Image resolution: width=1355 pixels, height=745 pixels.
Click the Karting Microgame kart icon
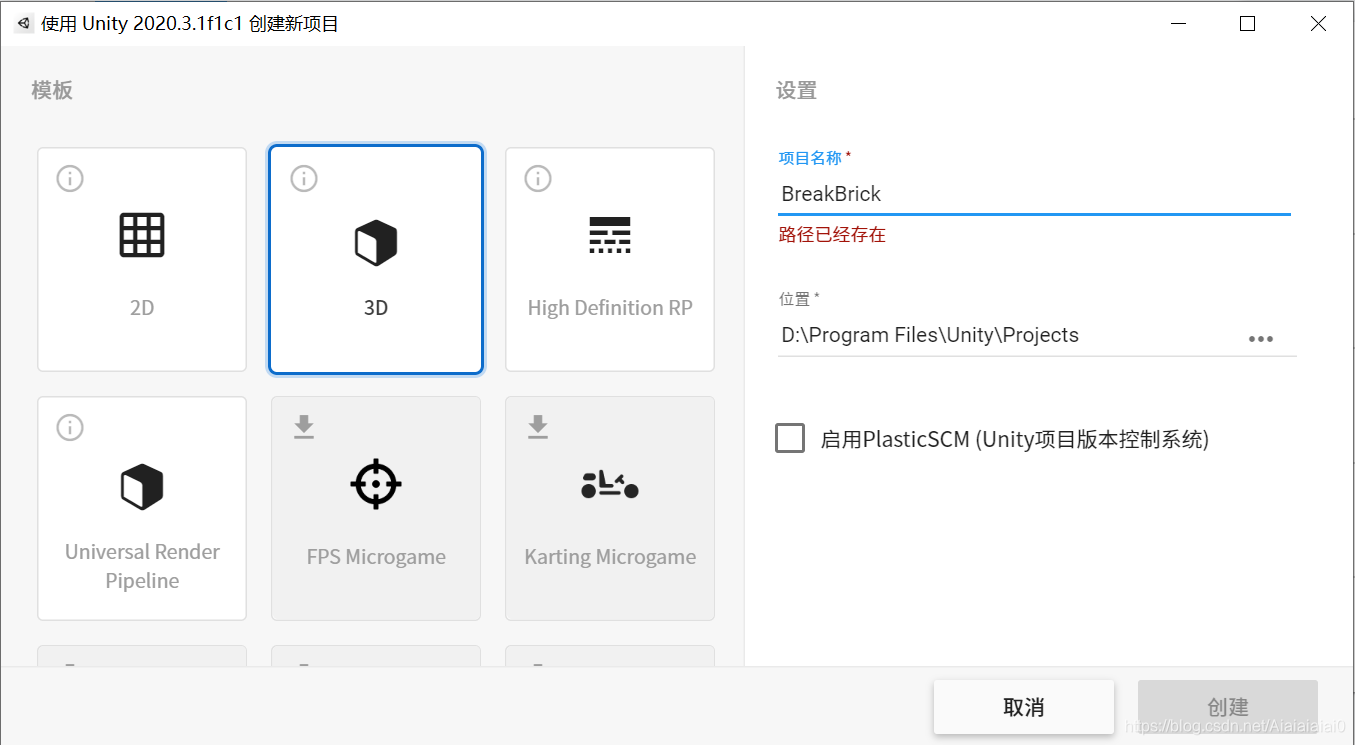610,484
